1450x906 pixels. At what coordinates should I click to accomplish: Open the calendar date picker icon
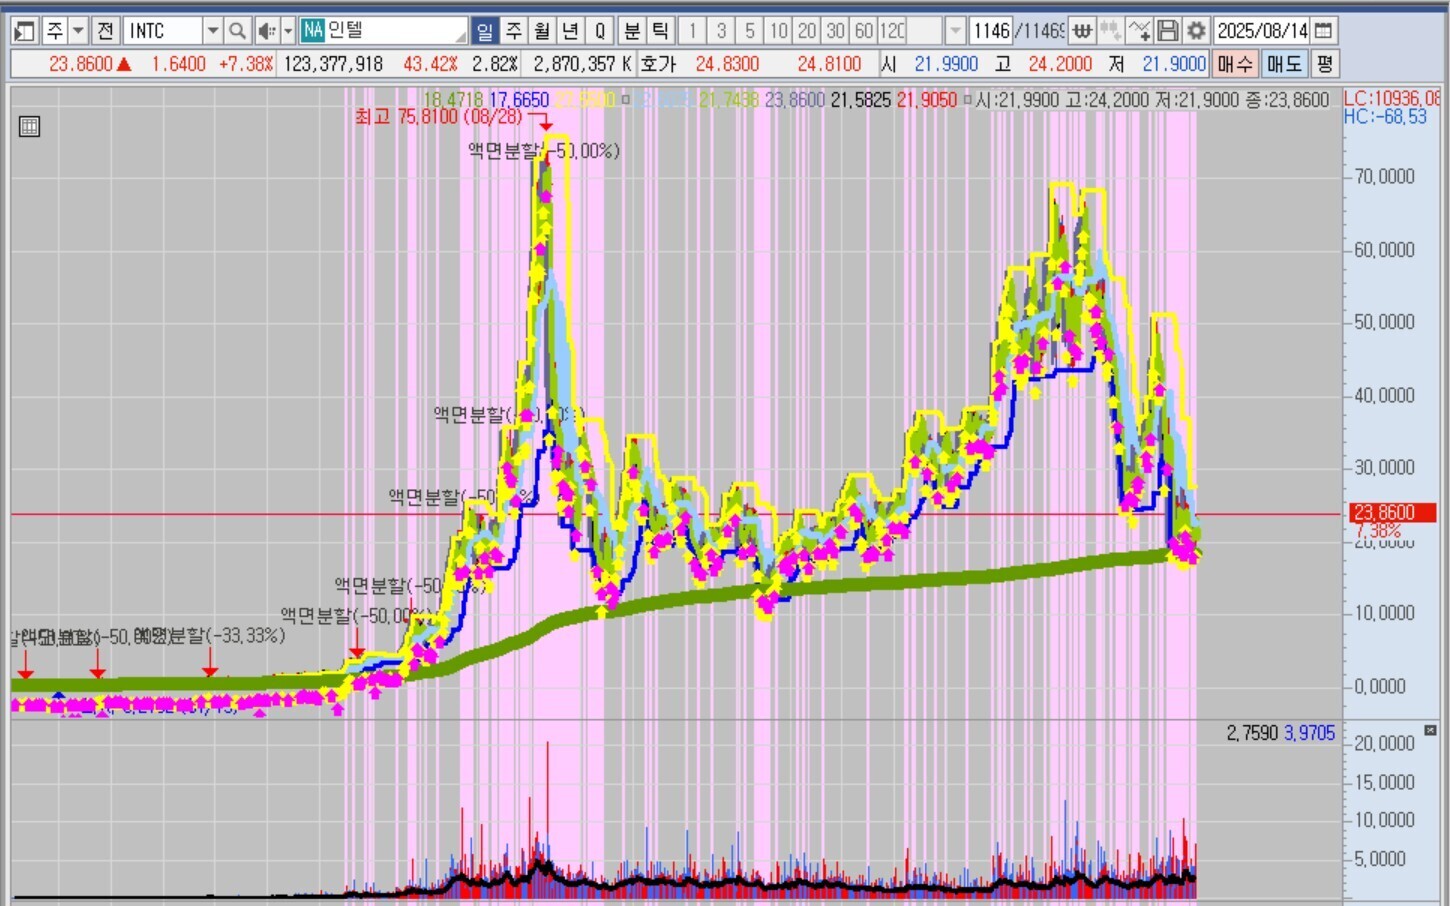1323,31
